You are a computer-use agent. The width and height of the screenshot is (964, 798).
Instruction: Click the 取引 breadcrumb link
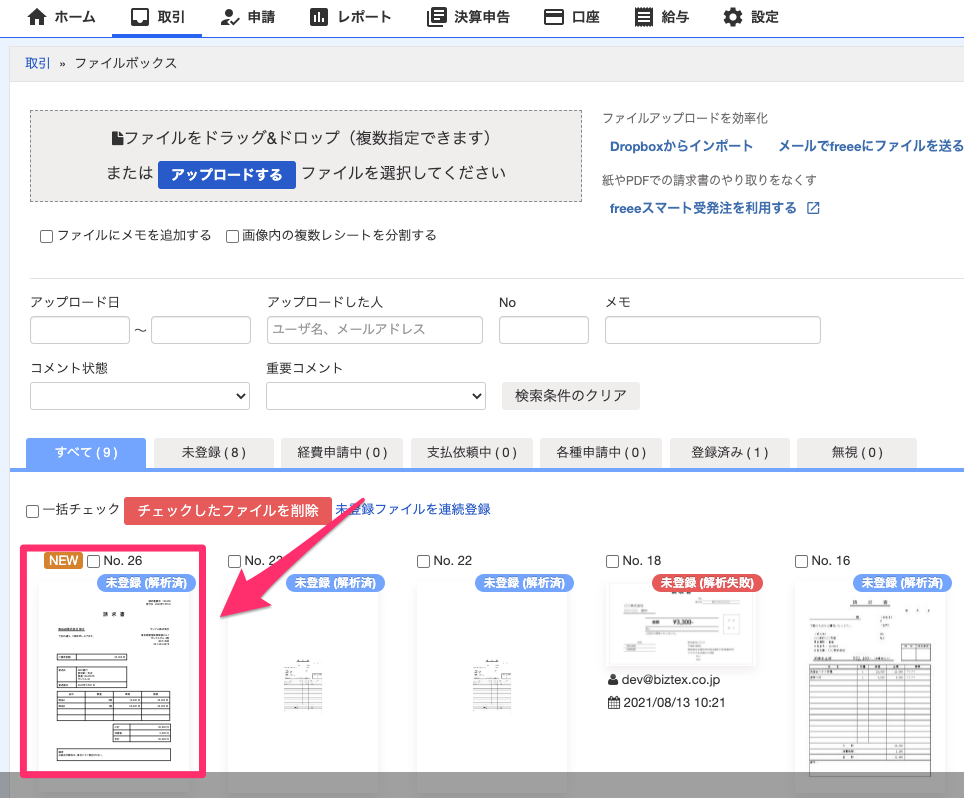(x=37, y=63)
